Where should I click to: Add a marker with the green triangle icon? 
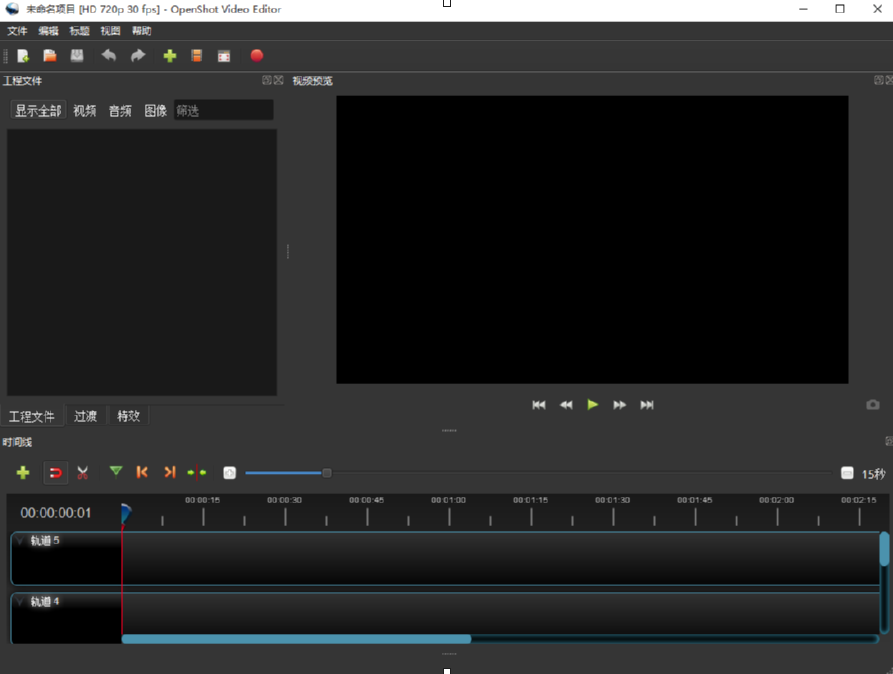click(116, 472)
